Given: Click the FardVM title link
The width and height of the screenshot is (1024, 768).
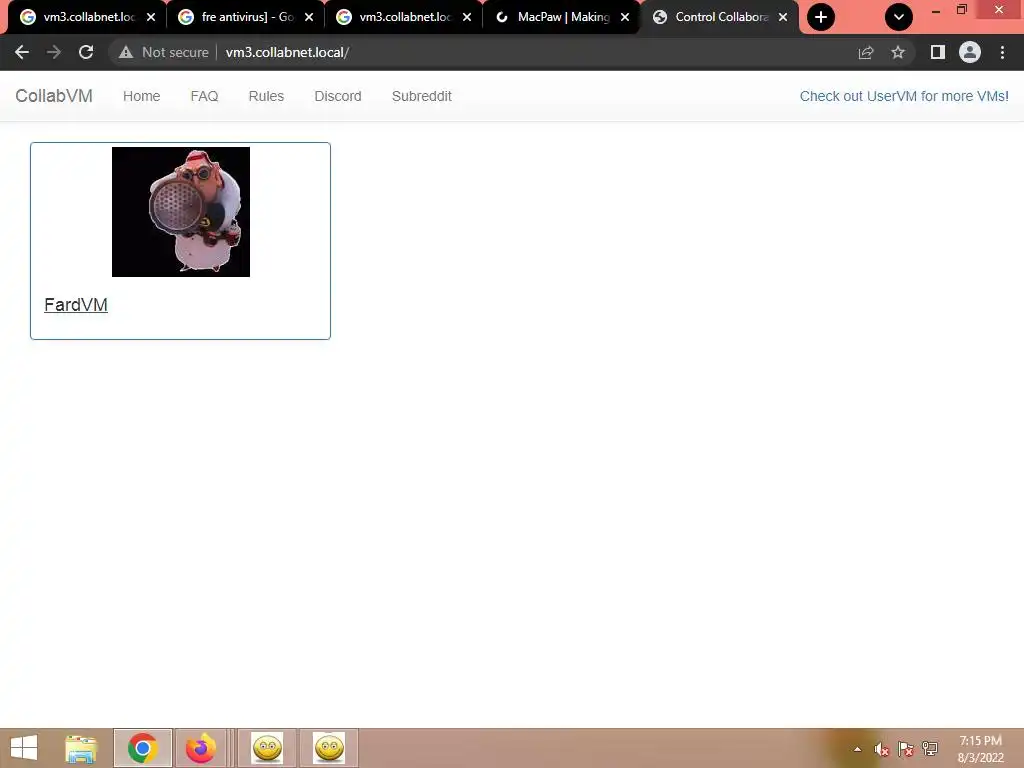Looking at the screenshot, I should [76, 305].
